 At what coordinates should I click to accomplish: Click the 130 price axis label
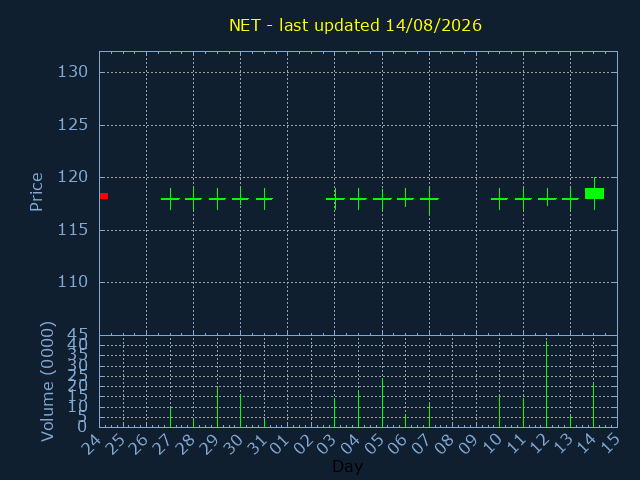(x=73, y=72)
